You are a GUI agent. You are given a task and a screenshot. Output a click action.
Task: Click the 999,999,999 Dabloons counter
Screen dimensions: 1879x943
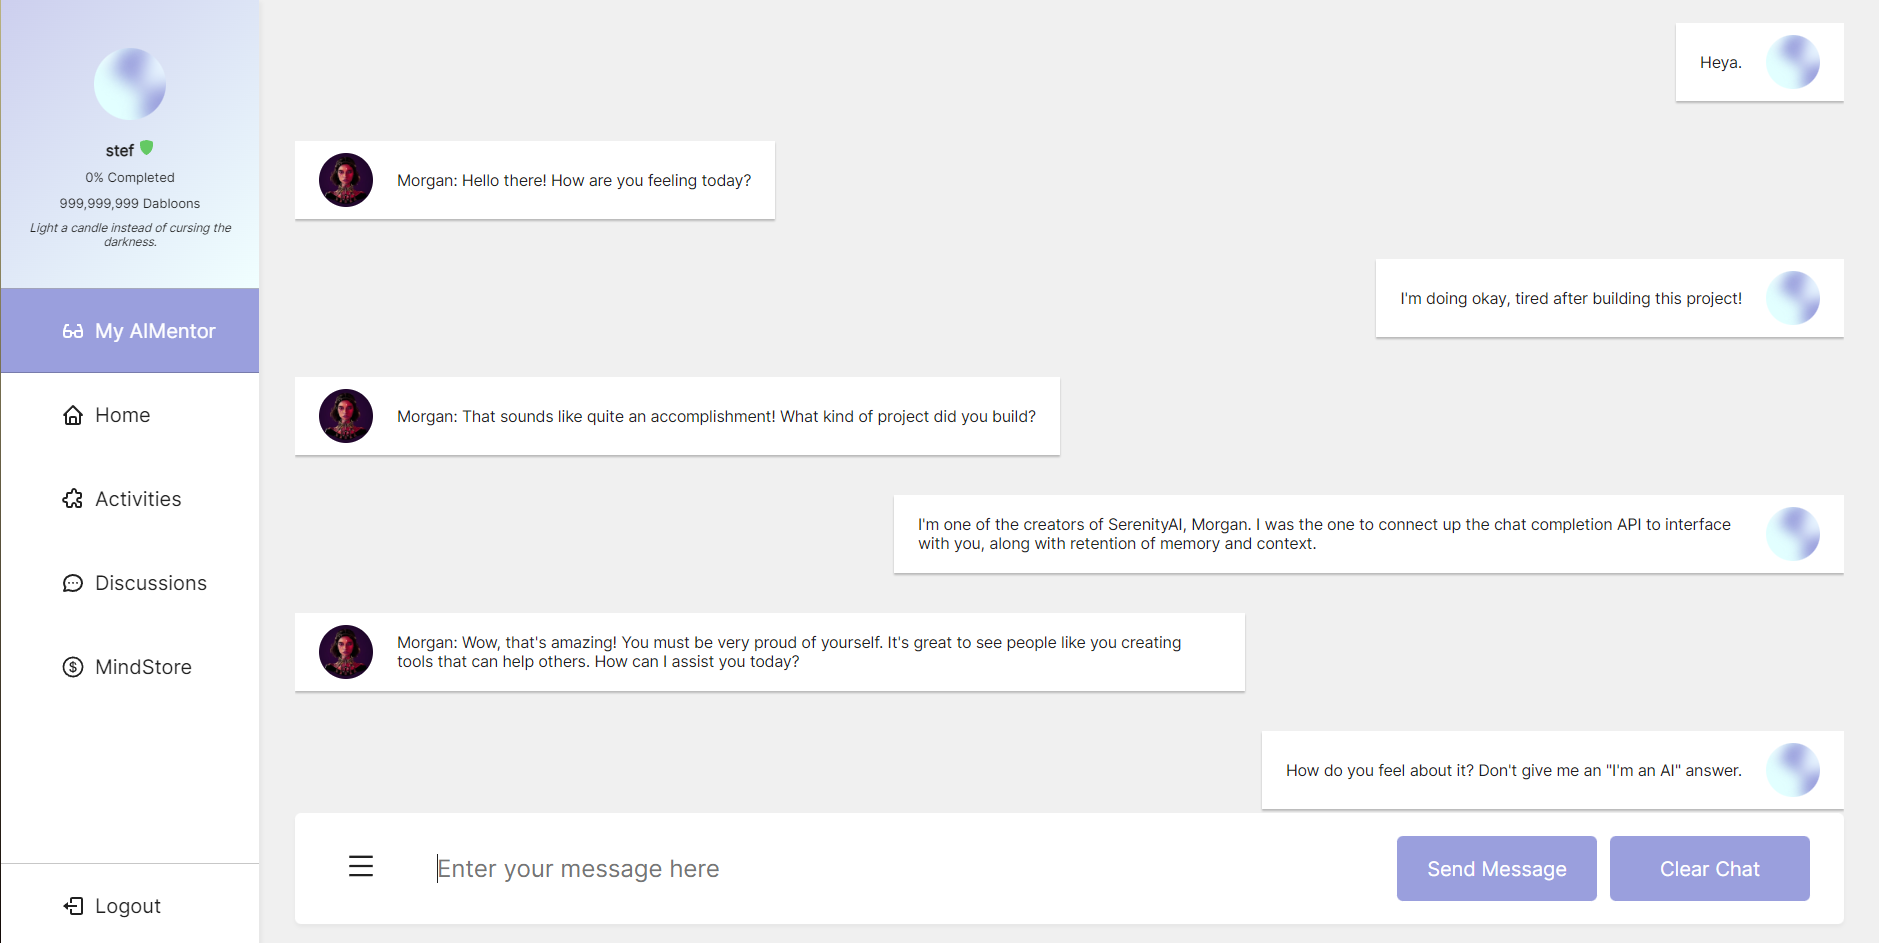click(x=130, y=203)
